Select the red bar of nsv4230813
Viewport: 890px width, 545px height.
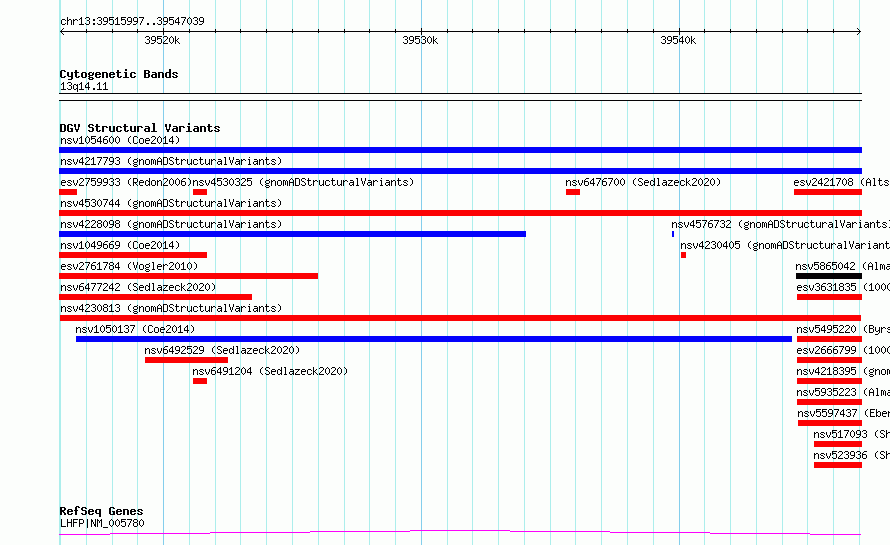pos(460,318)
